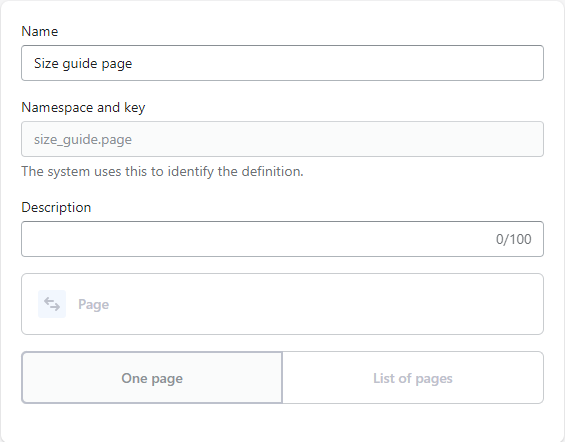This screenshot has height=442, width=565.
Task: Click the Description label
Action: click(x=56, y=207)
